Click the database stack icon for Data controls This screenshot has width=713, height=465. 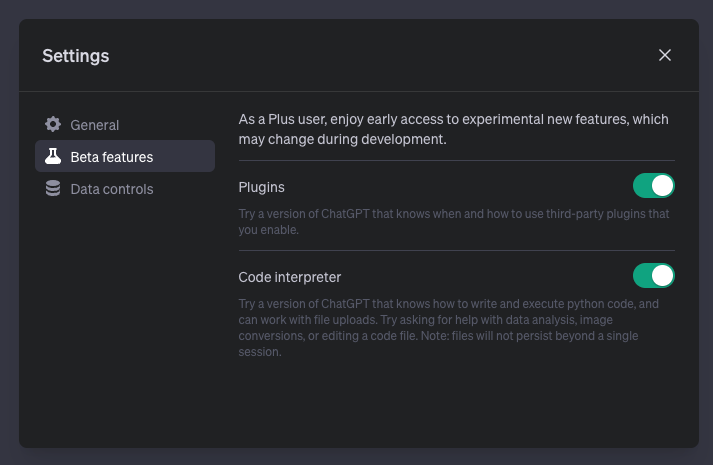tap(53, 188)
